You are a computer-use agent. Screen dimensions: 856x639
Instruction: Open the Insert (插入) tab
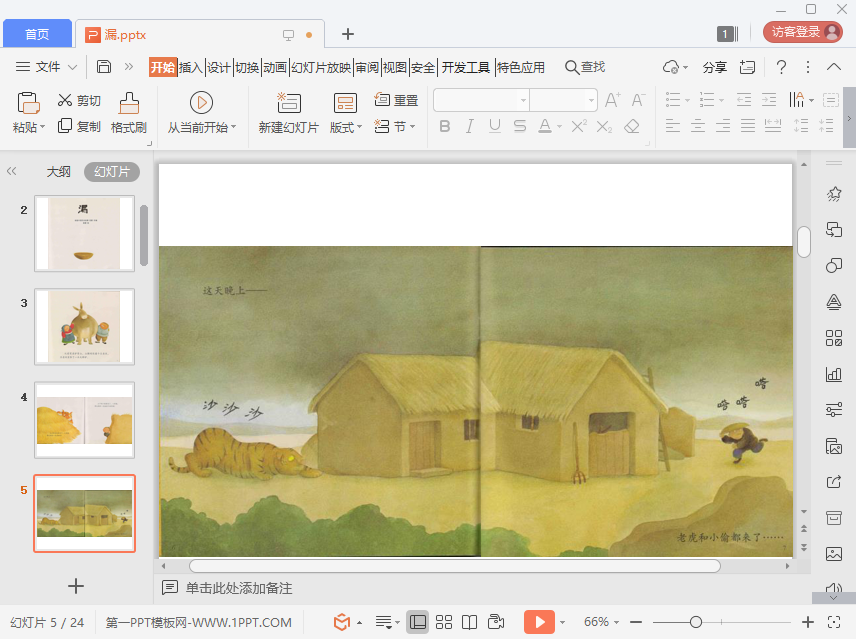191,67
